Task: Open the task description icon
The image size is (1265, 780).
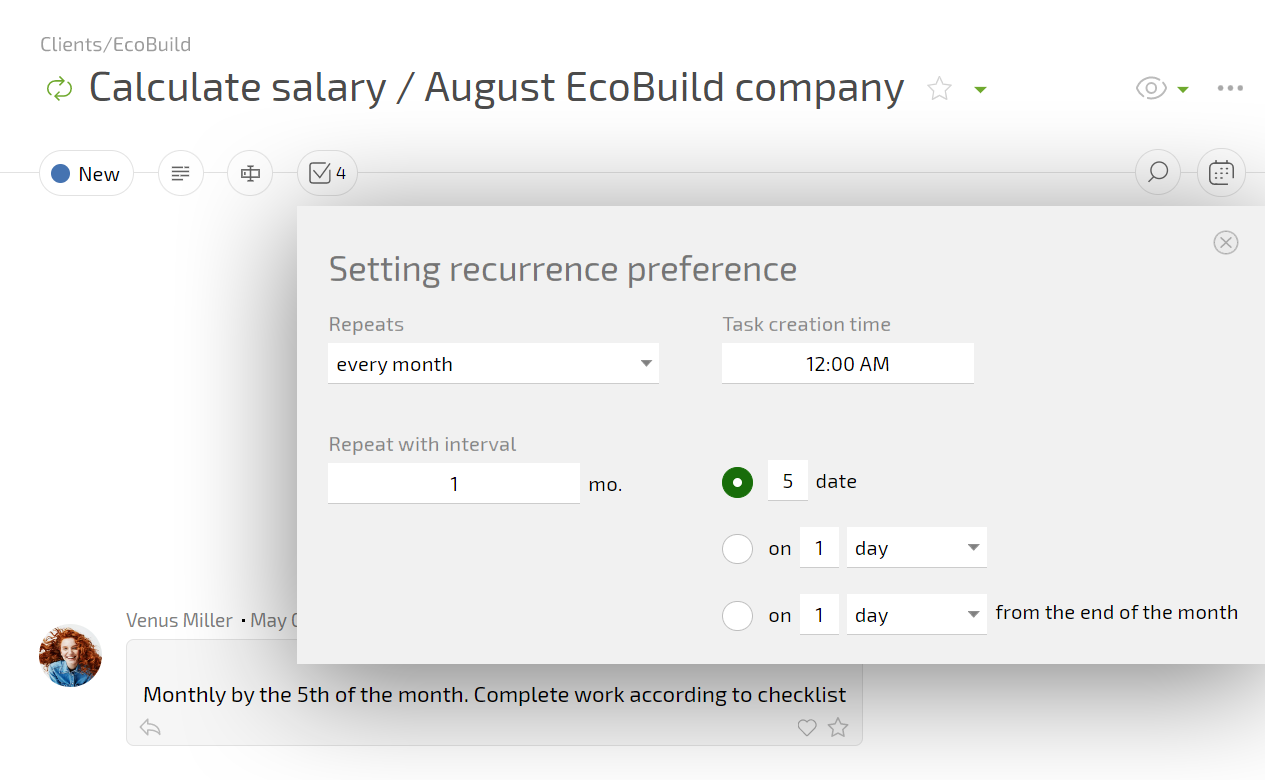Action: point(181,174)
